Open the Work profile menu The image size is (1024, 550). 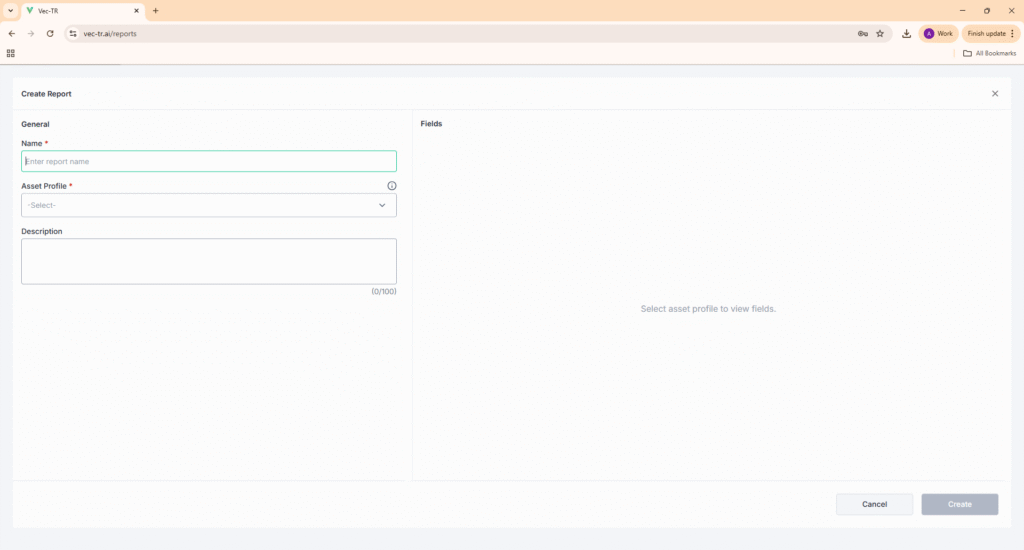[938, 33]
